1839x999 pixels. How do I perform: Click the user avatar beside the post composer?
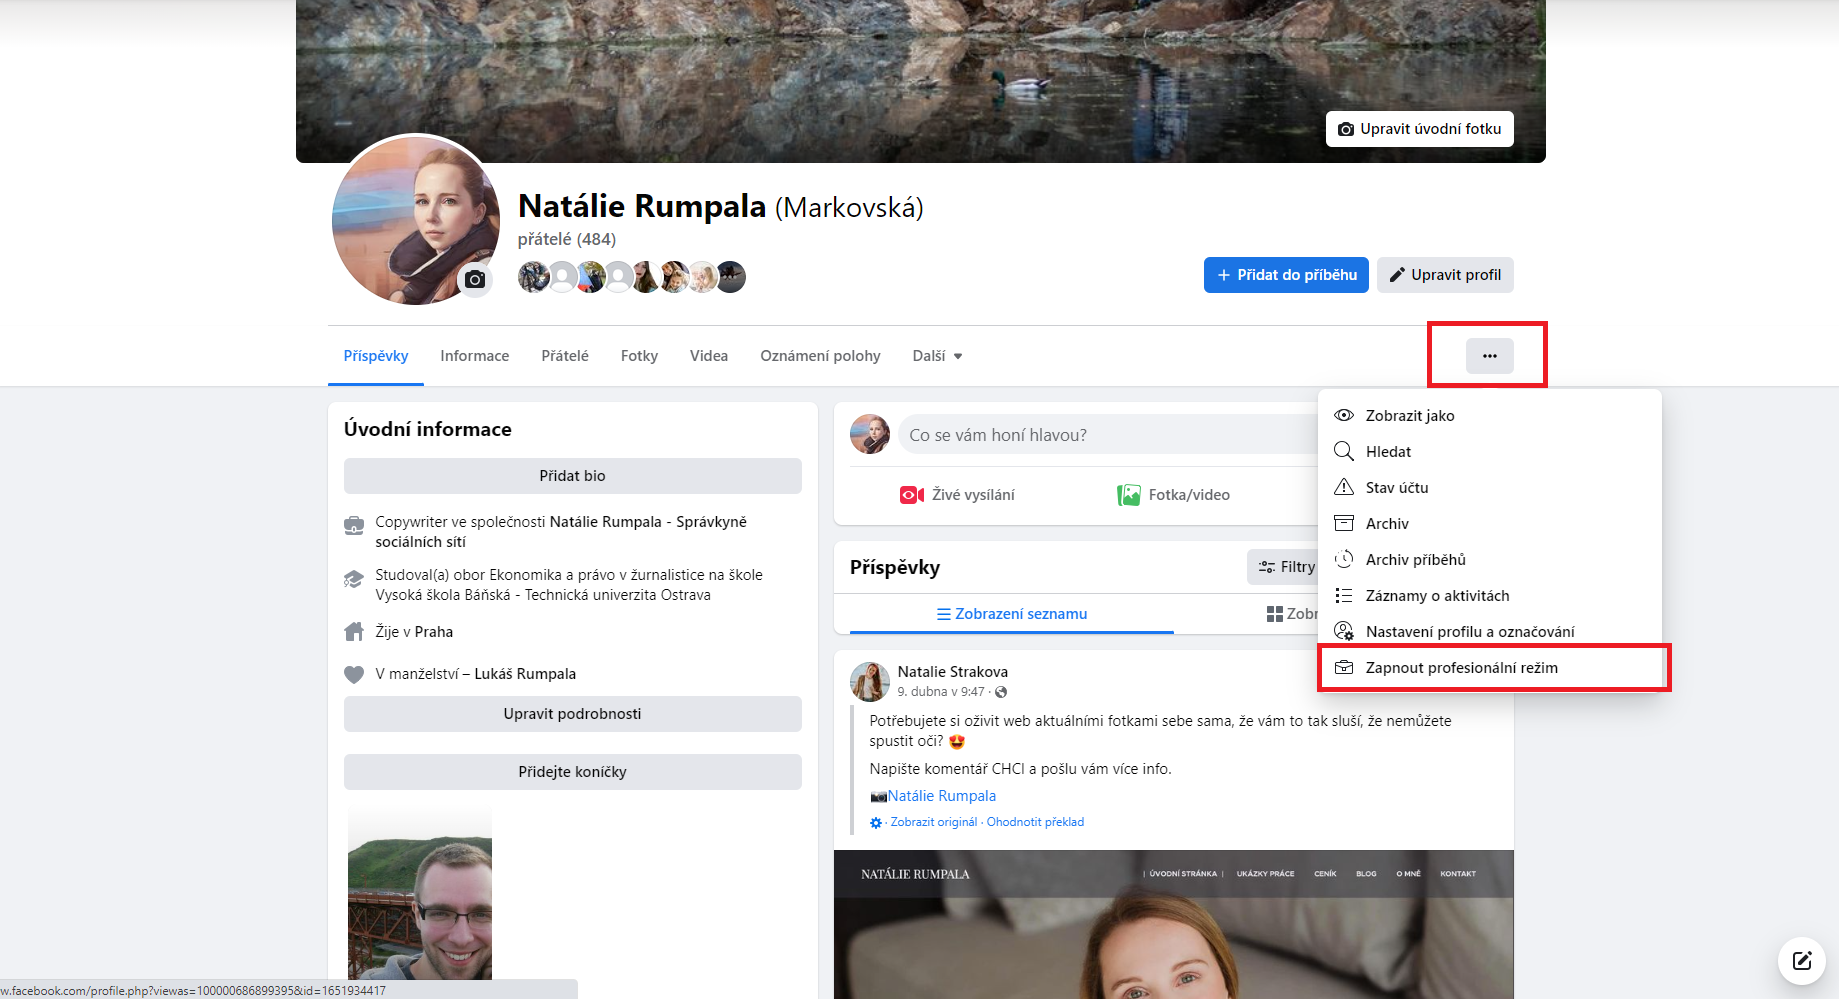(870, 435)
